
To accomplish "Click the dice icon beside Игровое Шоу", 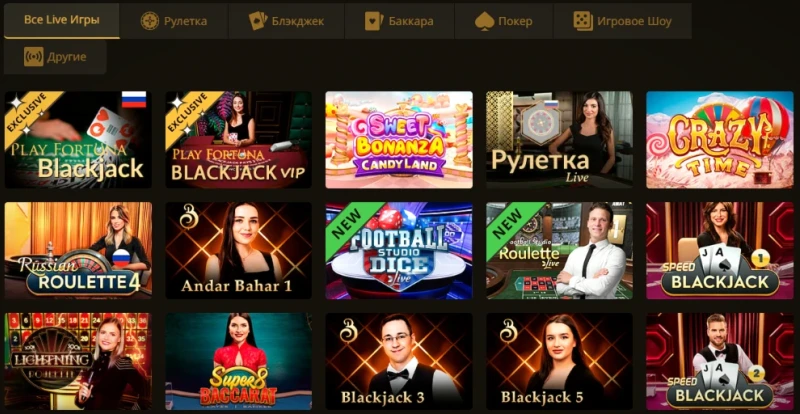I will pyautogui.click(x=583, y=21).
